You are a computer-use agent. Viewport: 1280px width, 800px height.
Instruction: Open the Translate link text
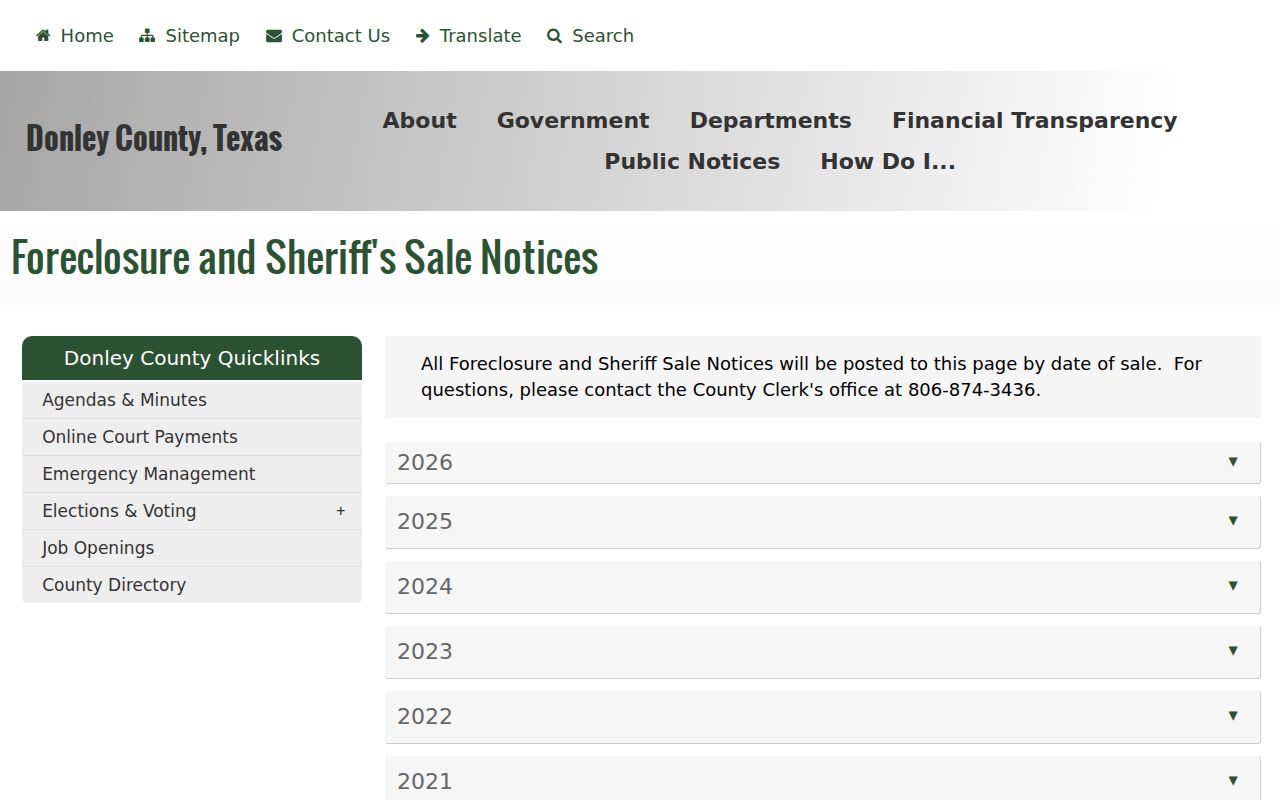click(480, 36)
